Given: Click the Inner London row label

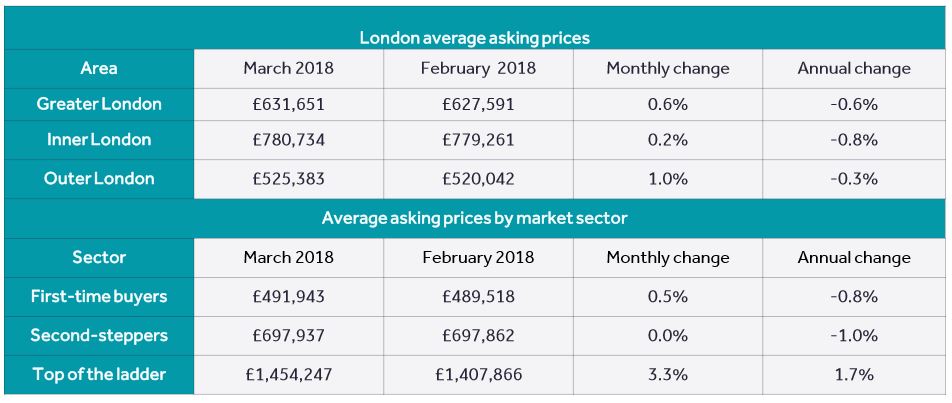Looking at the screenshot, I should (x=99, y=140).
